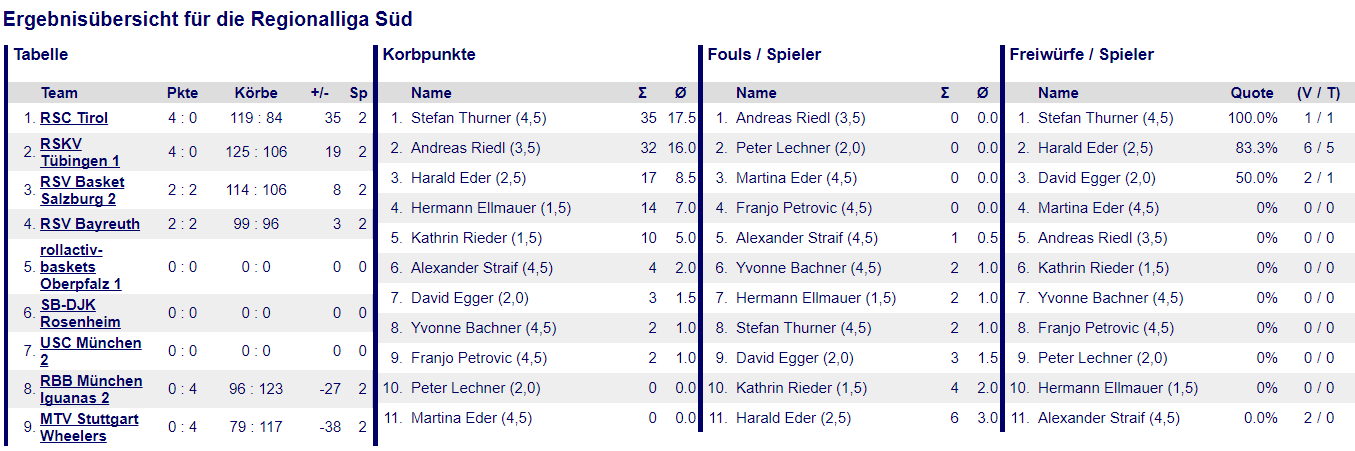This screenshot has width=1355, height=451.
Task: Select the RSV Bayreuth team link
Action: click(x=90, y=224)
